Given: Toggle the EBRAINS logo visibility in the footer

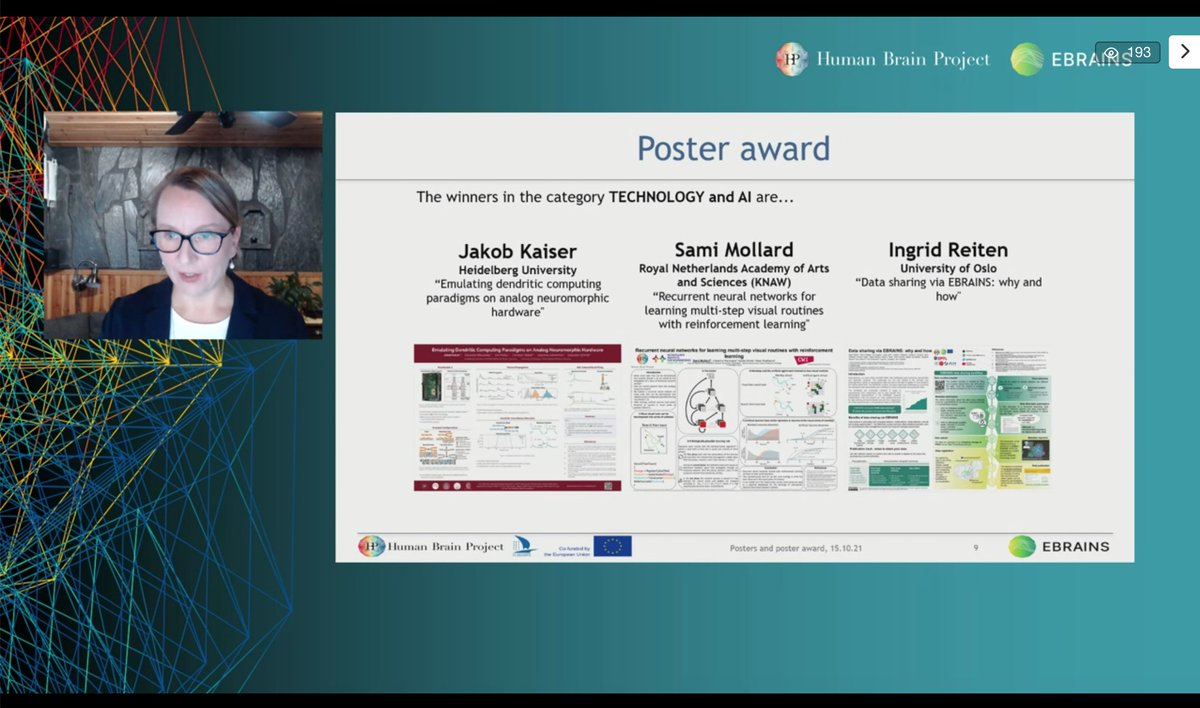Looking at the screenshot, I should click(1060, 547).
